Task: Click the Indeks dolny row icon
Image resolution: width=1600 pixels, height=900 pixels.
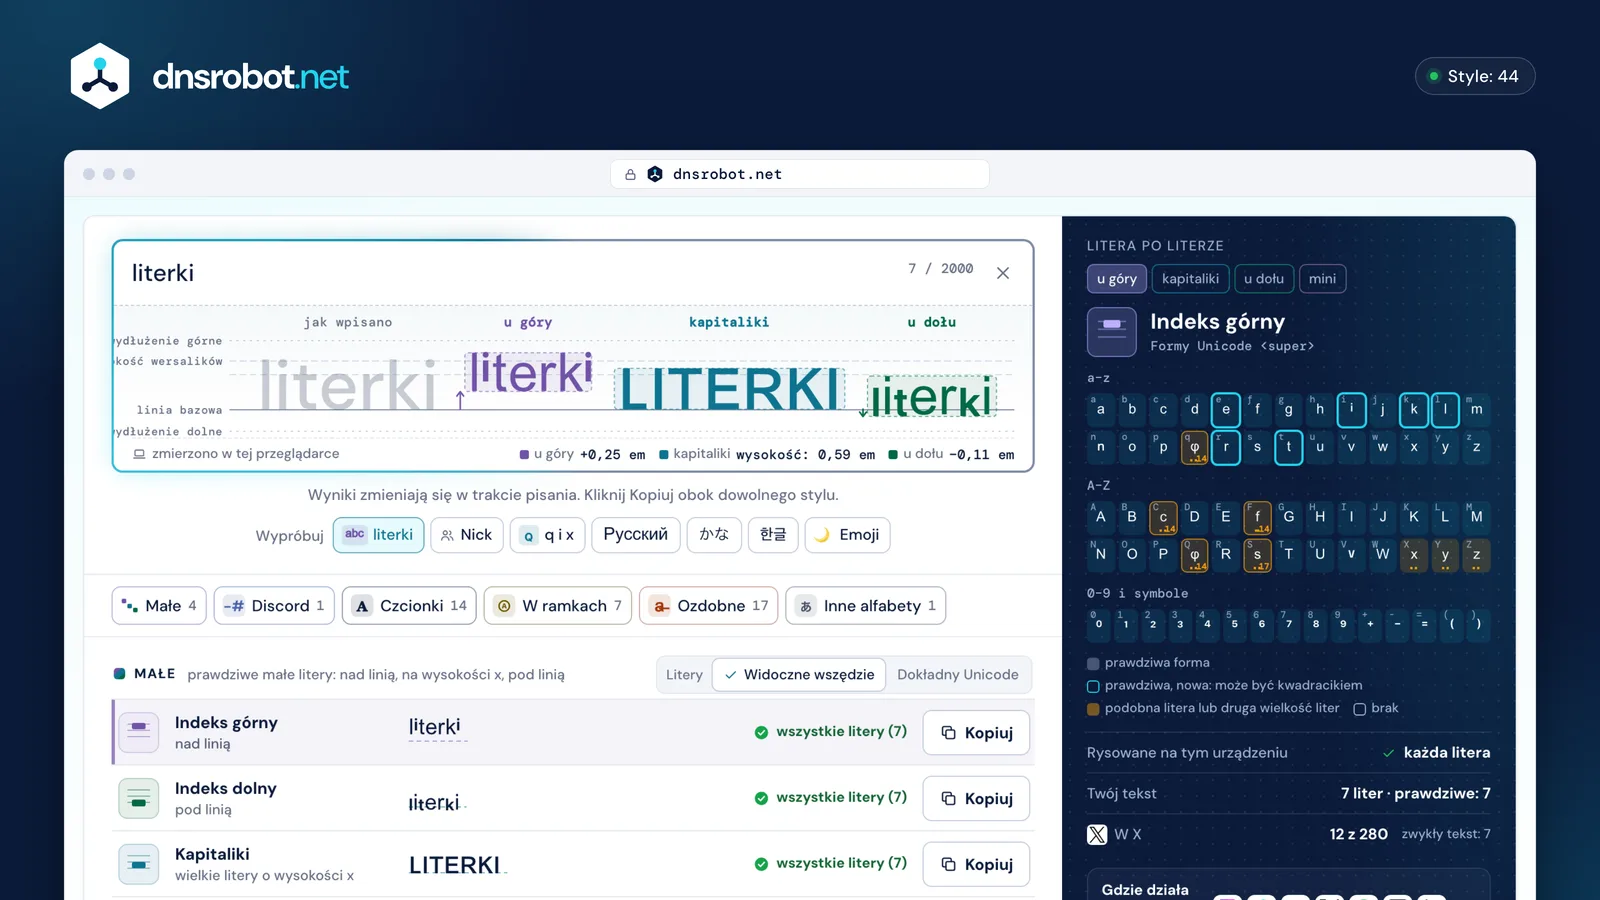Action: (x=139, y=798)
